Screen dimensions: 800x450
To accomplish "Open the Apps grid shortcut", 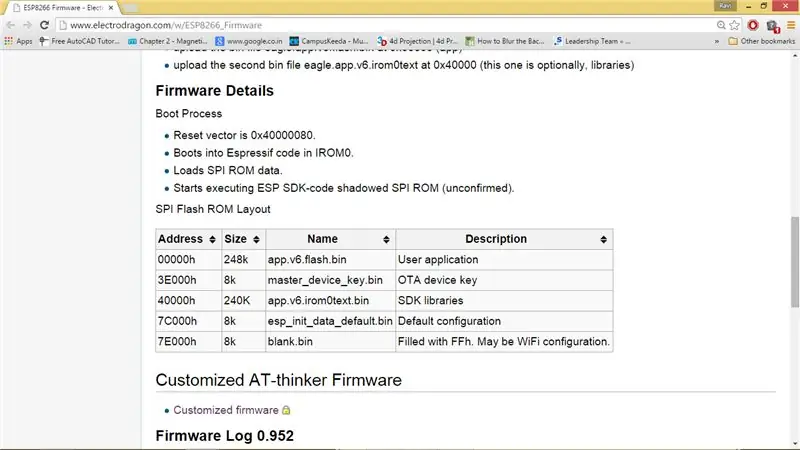I will pyautogui.click(x=18, y=41).
